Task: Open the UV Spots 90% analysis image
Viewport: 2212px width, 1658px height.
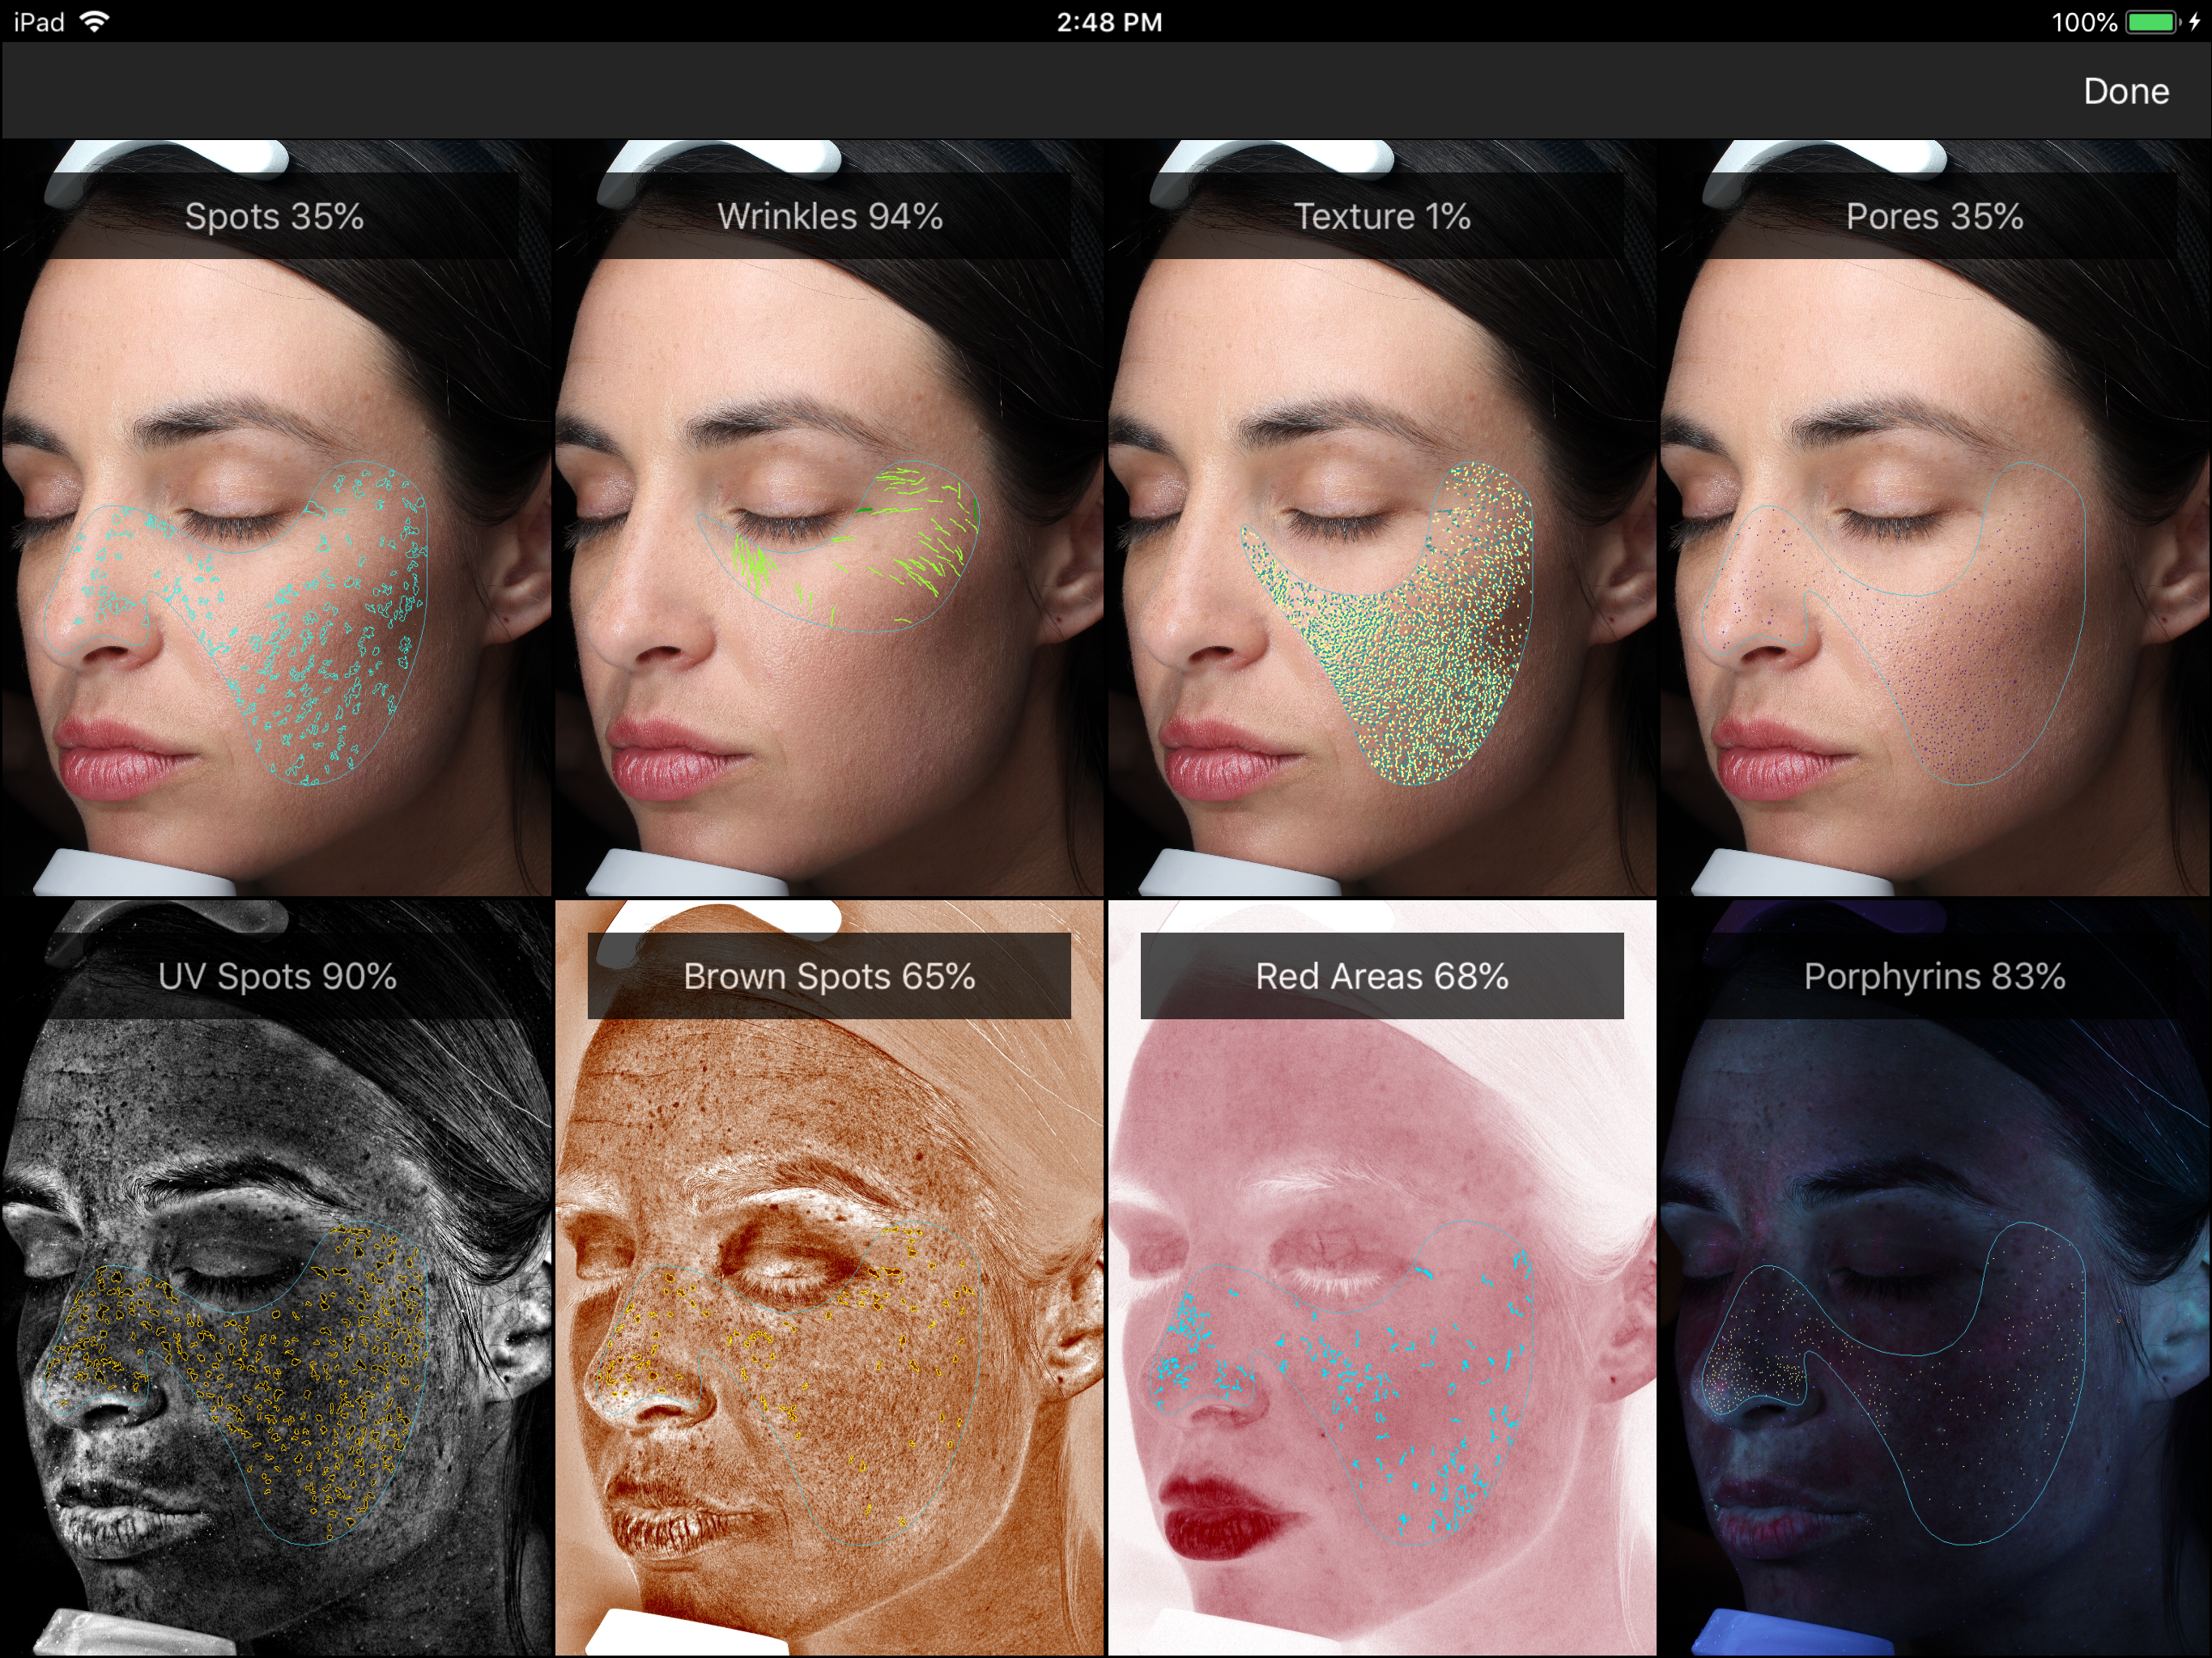Action: point(275,1278)
